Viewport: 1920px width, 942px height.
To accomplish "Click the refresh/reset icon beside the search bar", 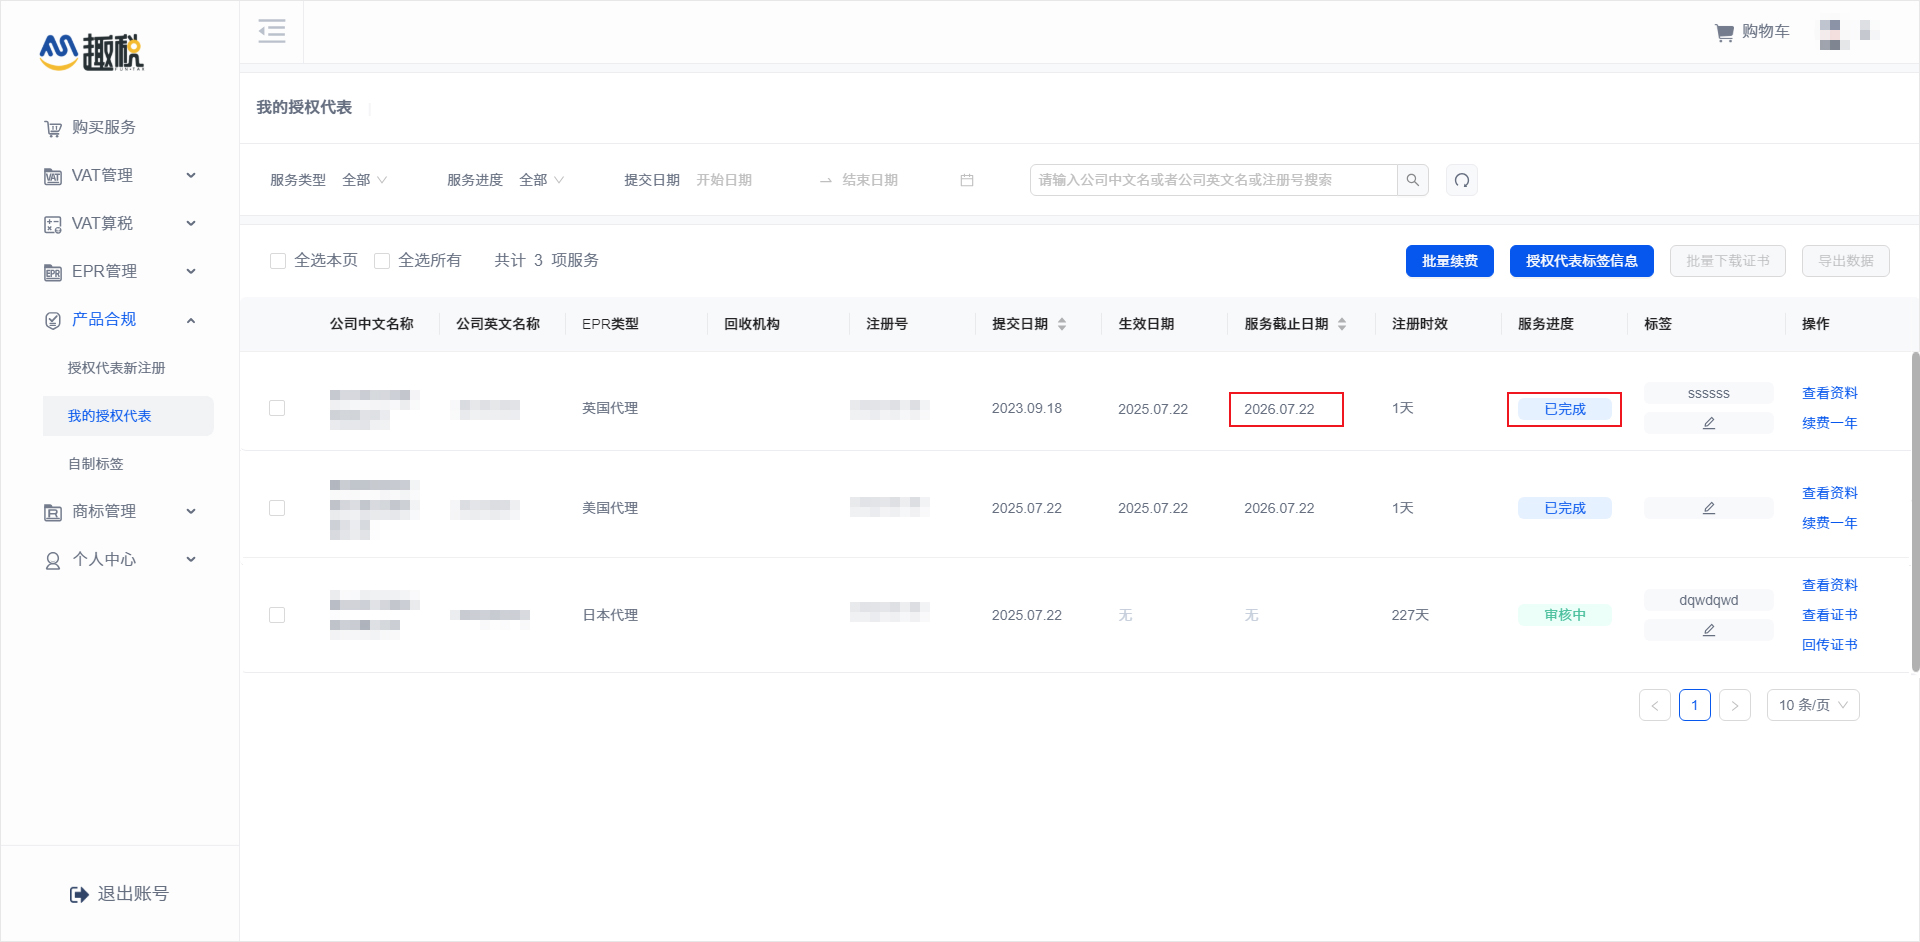I will [x=1461, y=180].
